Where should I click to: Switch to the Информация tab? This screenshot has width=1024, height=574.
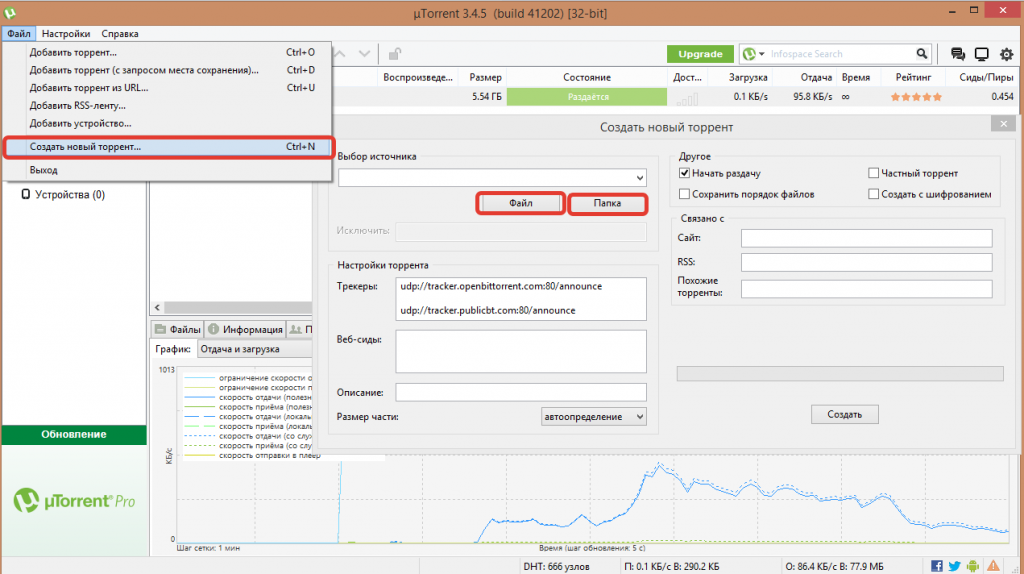[245, 329]
